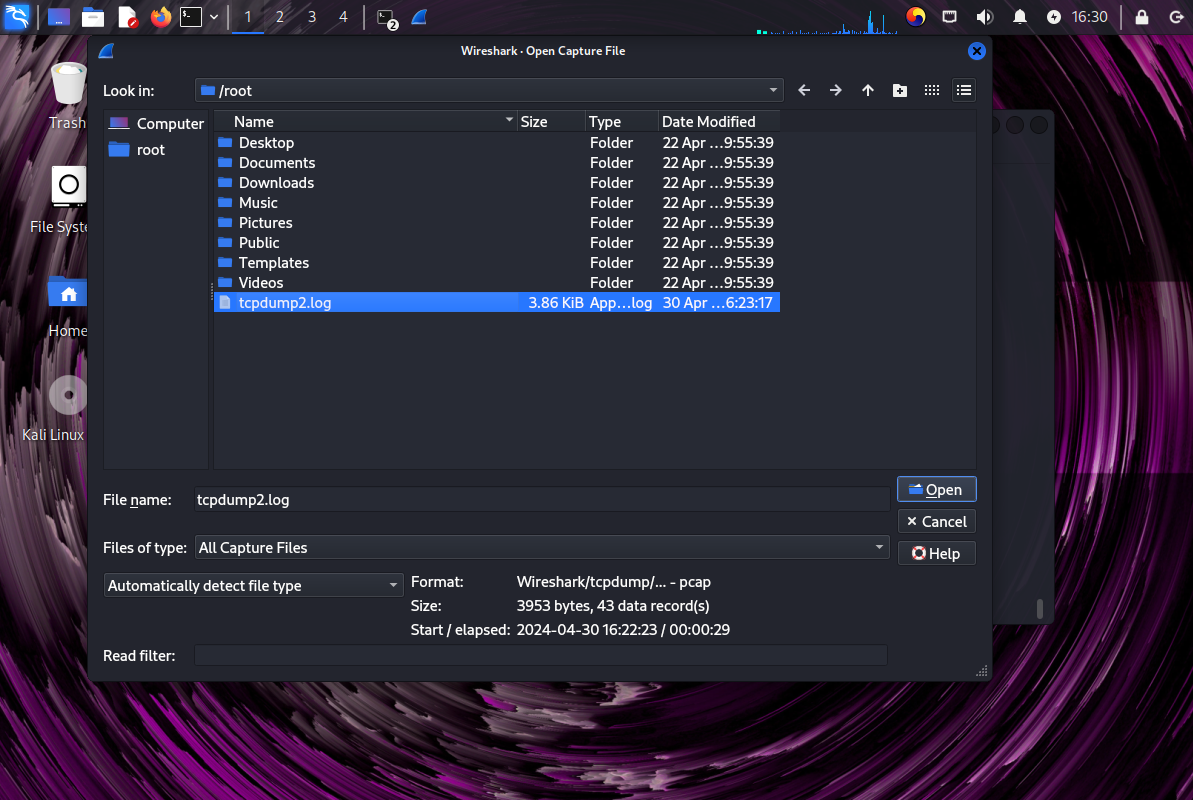
Task: Click Name column sort arrow
Action: (x=509, y=120)
